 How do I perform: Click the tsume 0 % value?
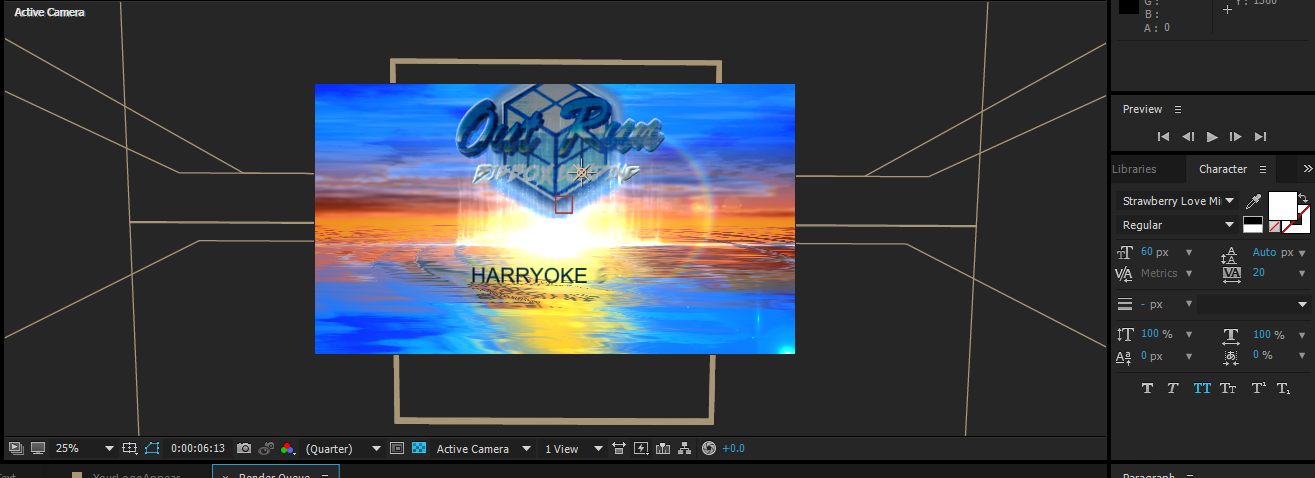[x=1262, y=355]
